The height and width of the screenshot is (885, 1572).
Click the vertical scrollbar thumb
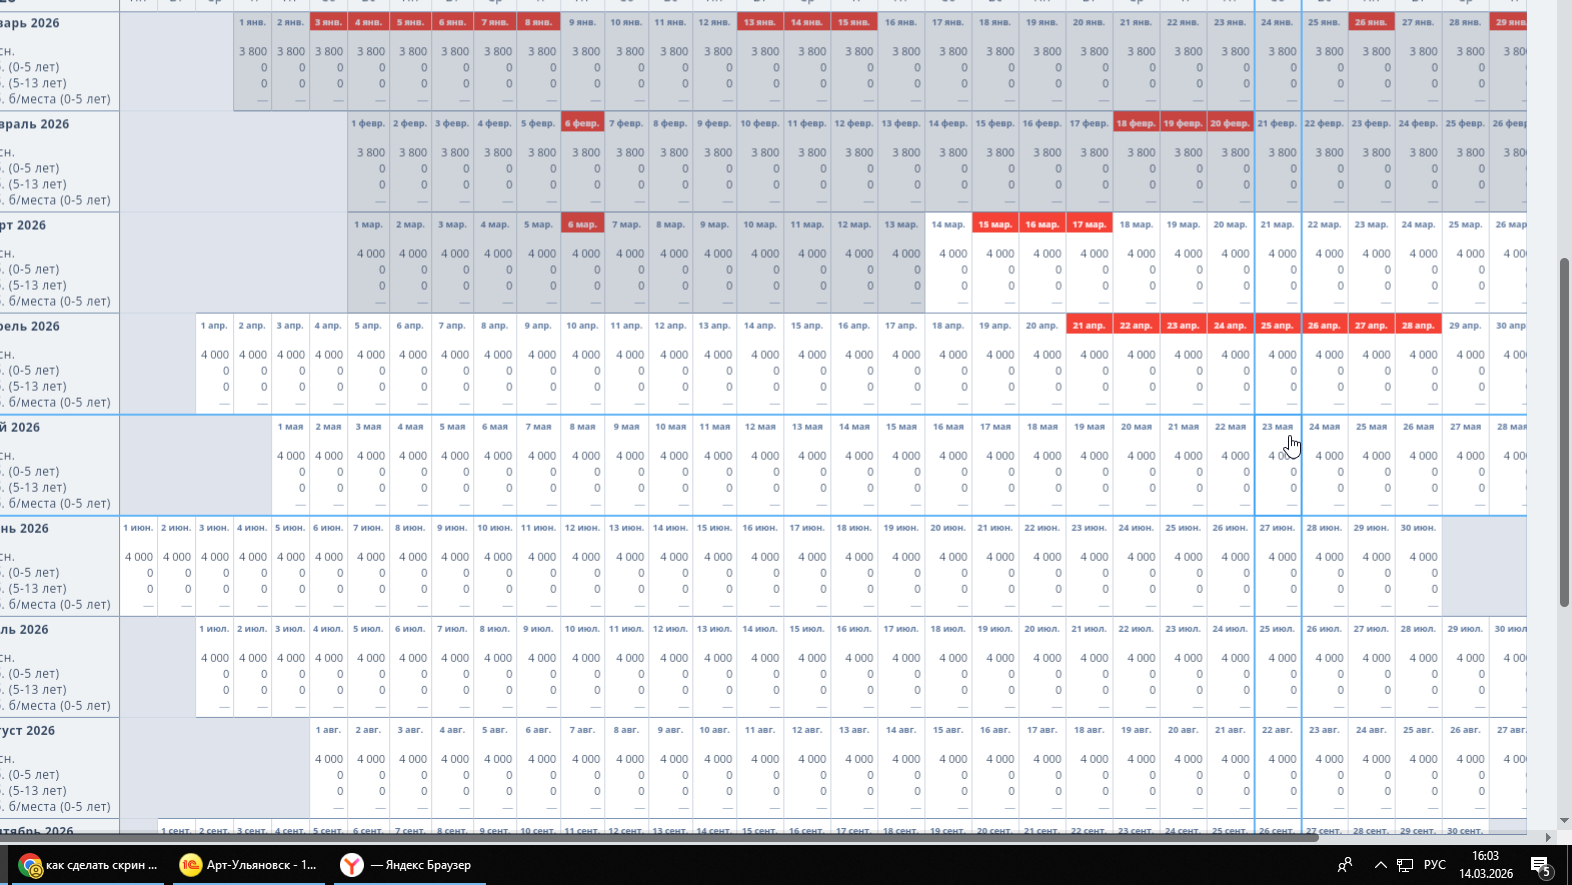tap(1564, 431)
